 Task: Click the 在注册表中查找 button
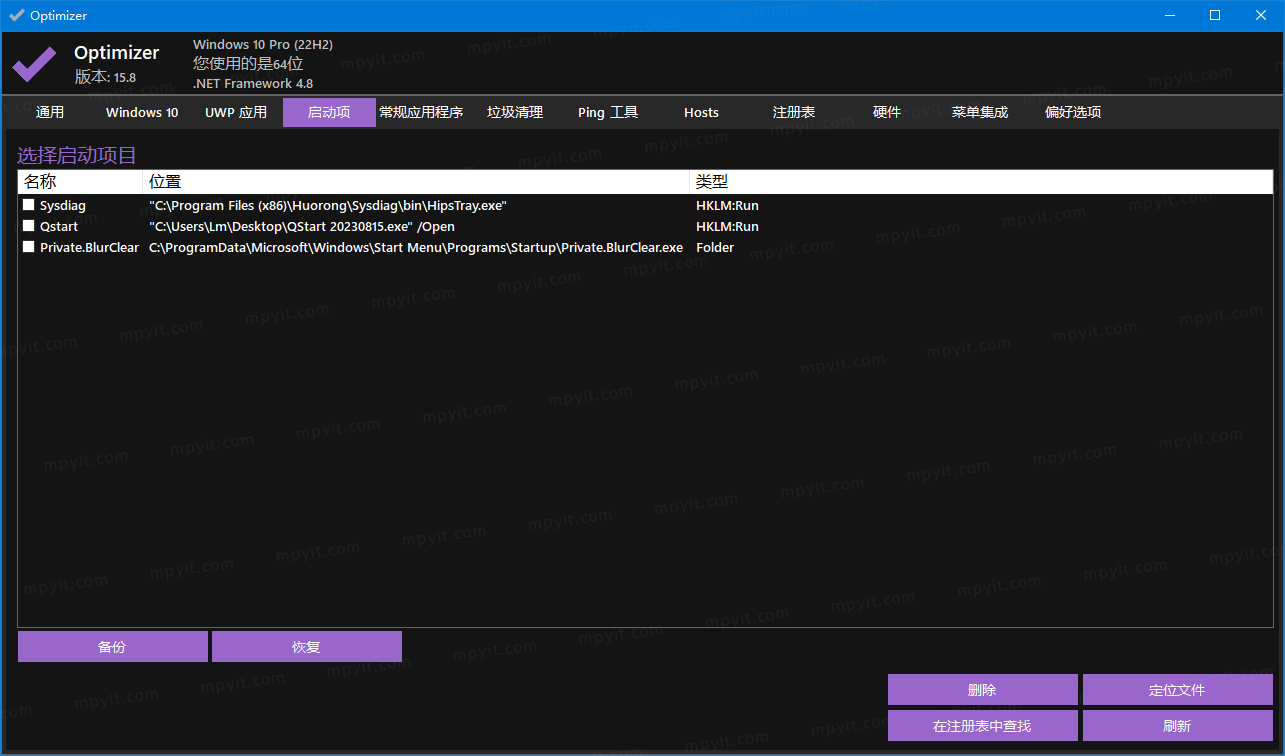click(982, 726)
